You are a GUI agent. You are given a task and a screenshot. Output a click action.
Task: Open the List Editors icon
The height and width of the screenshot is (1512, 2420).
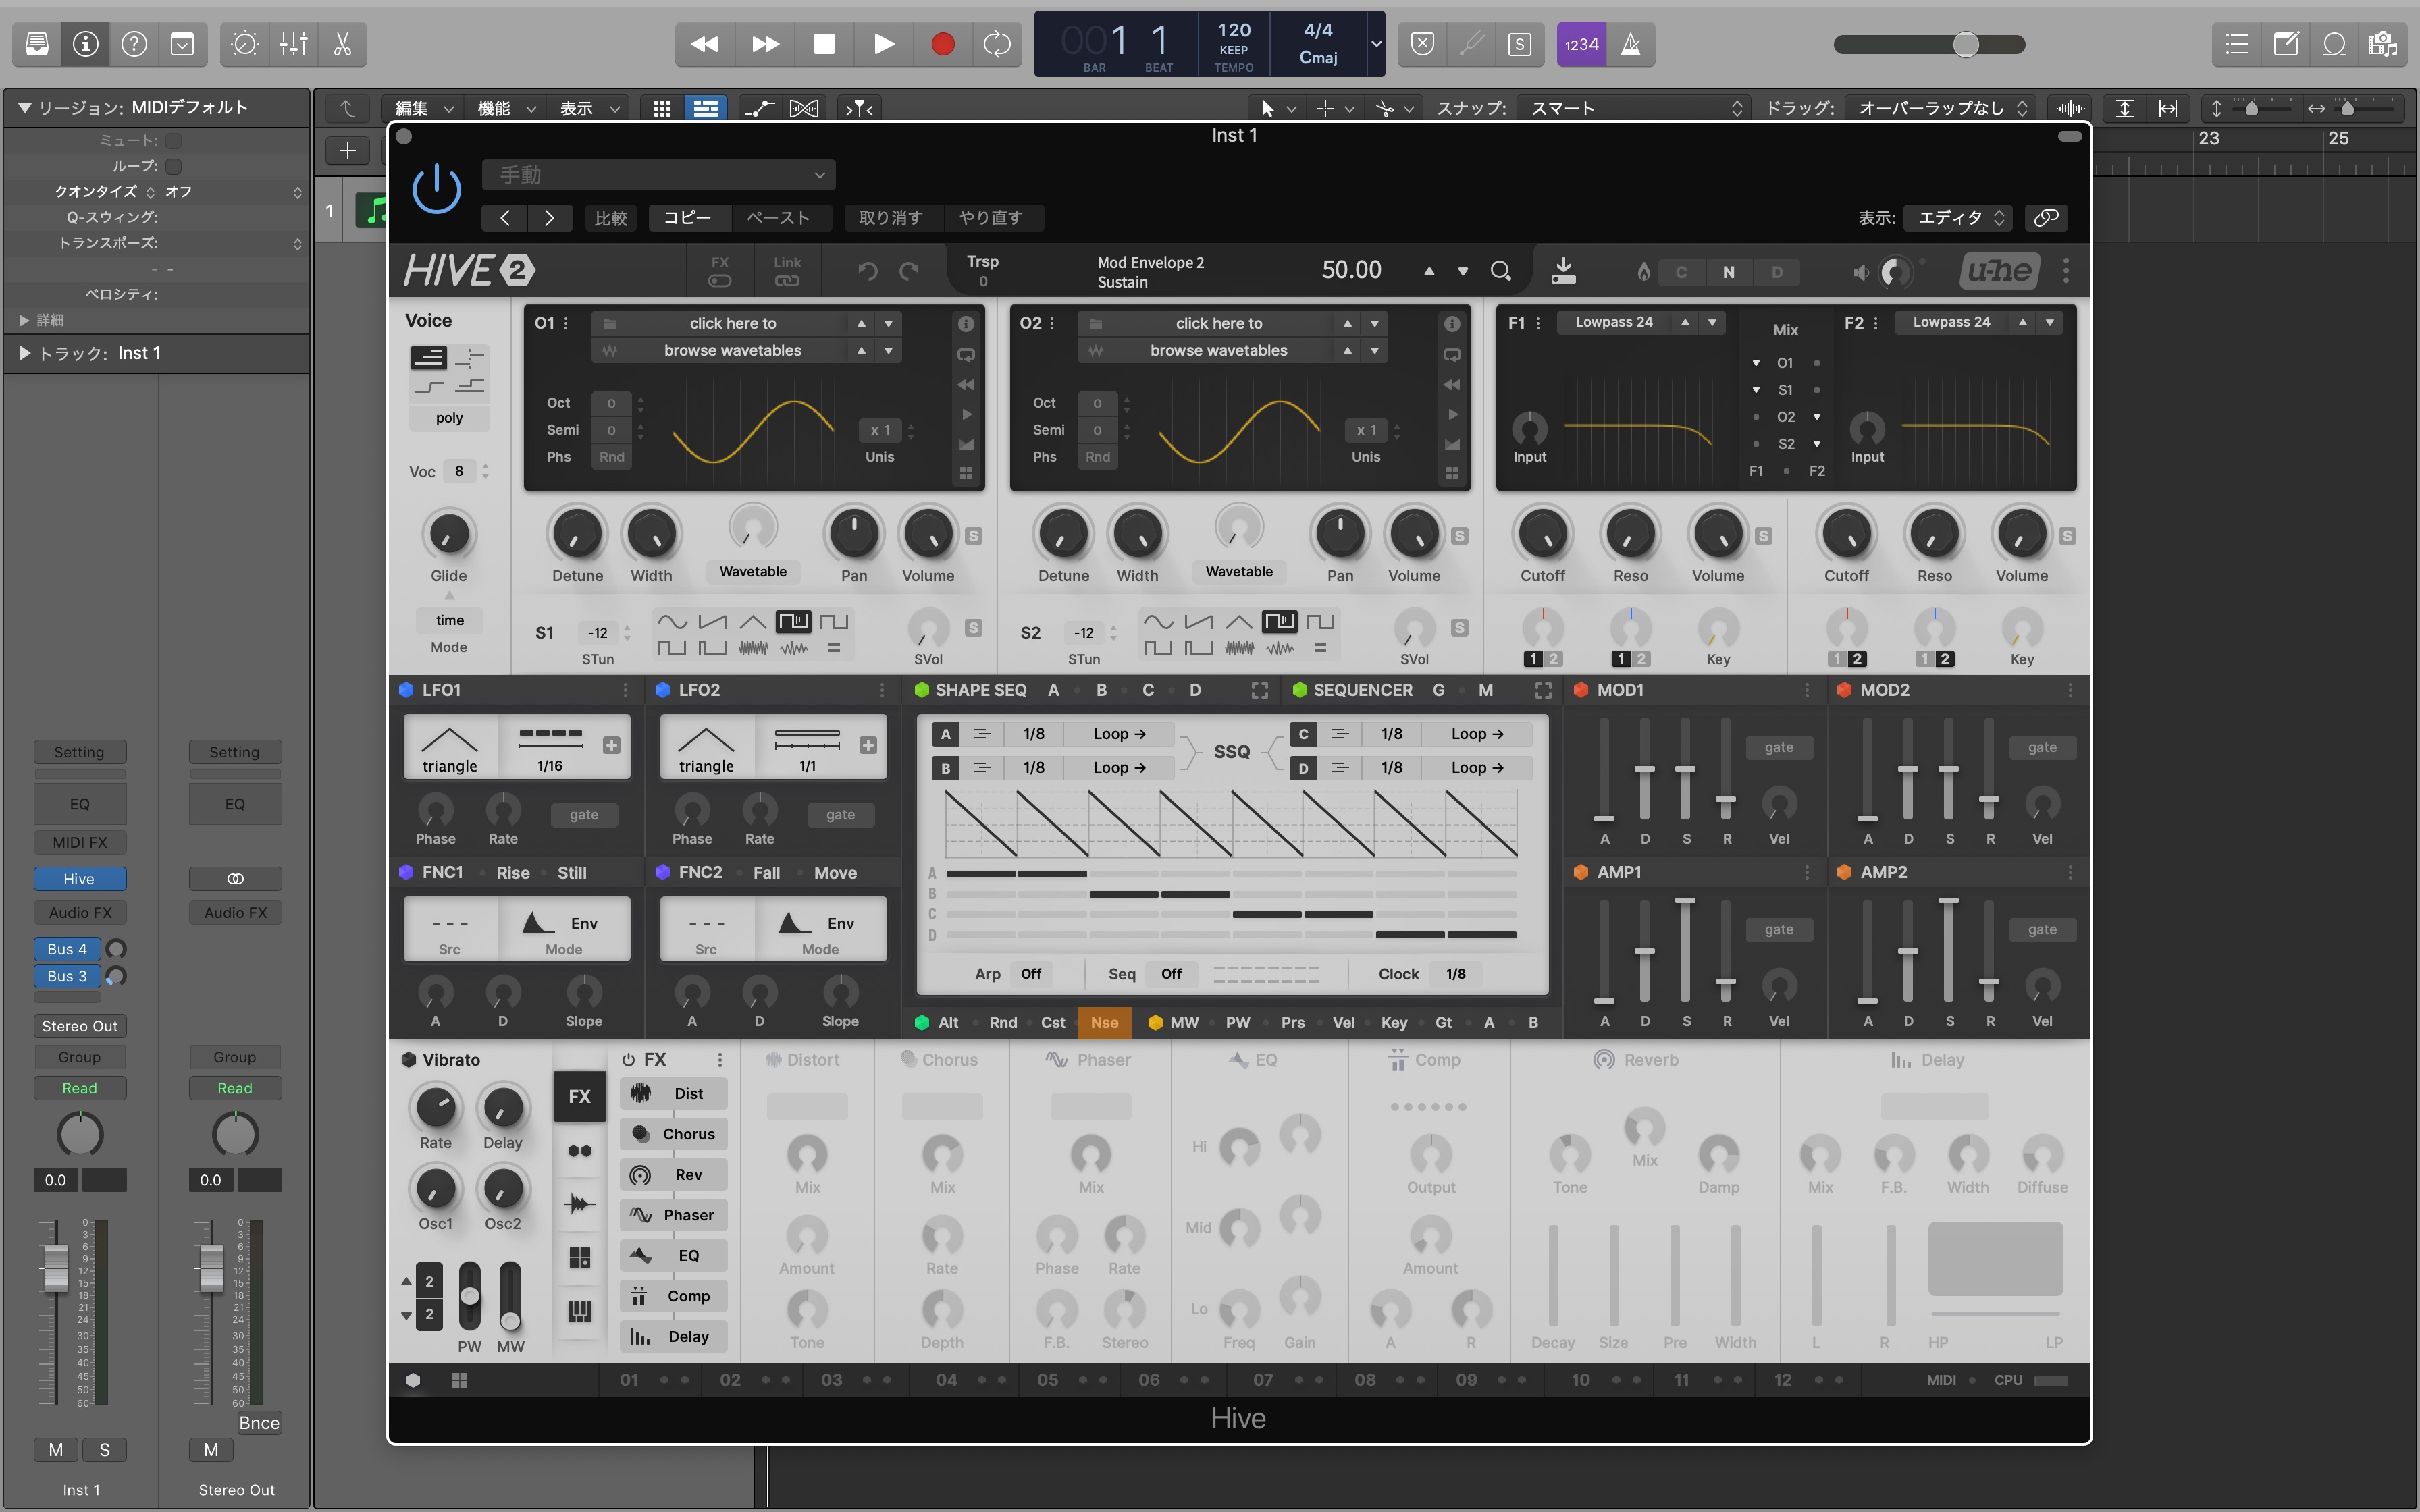[x=2237, y=44]
